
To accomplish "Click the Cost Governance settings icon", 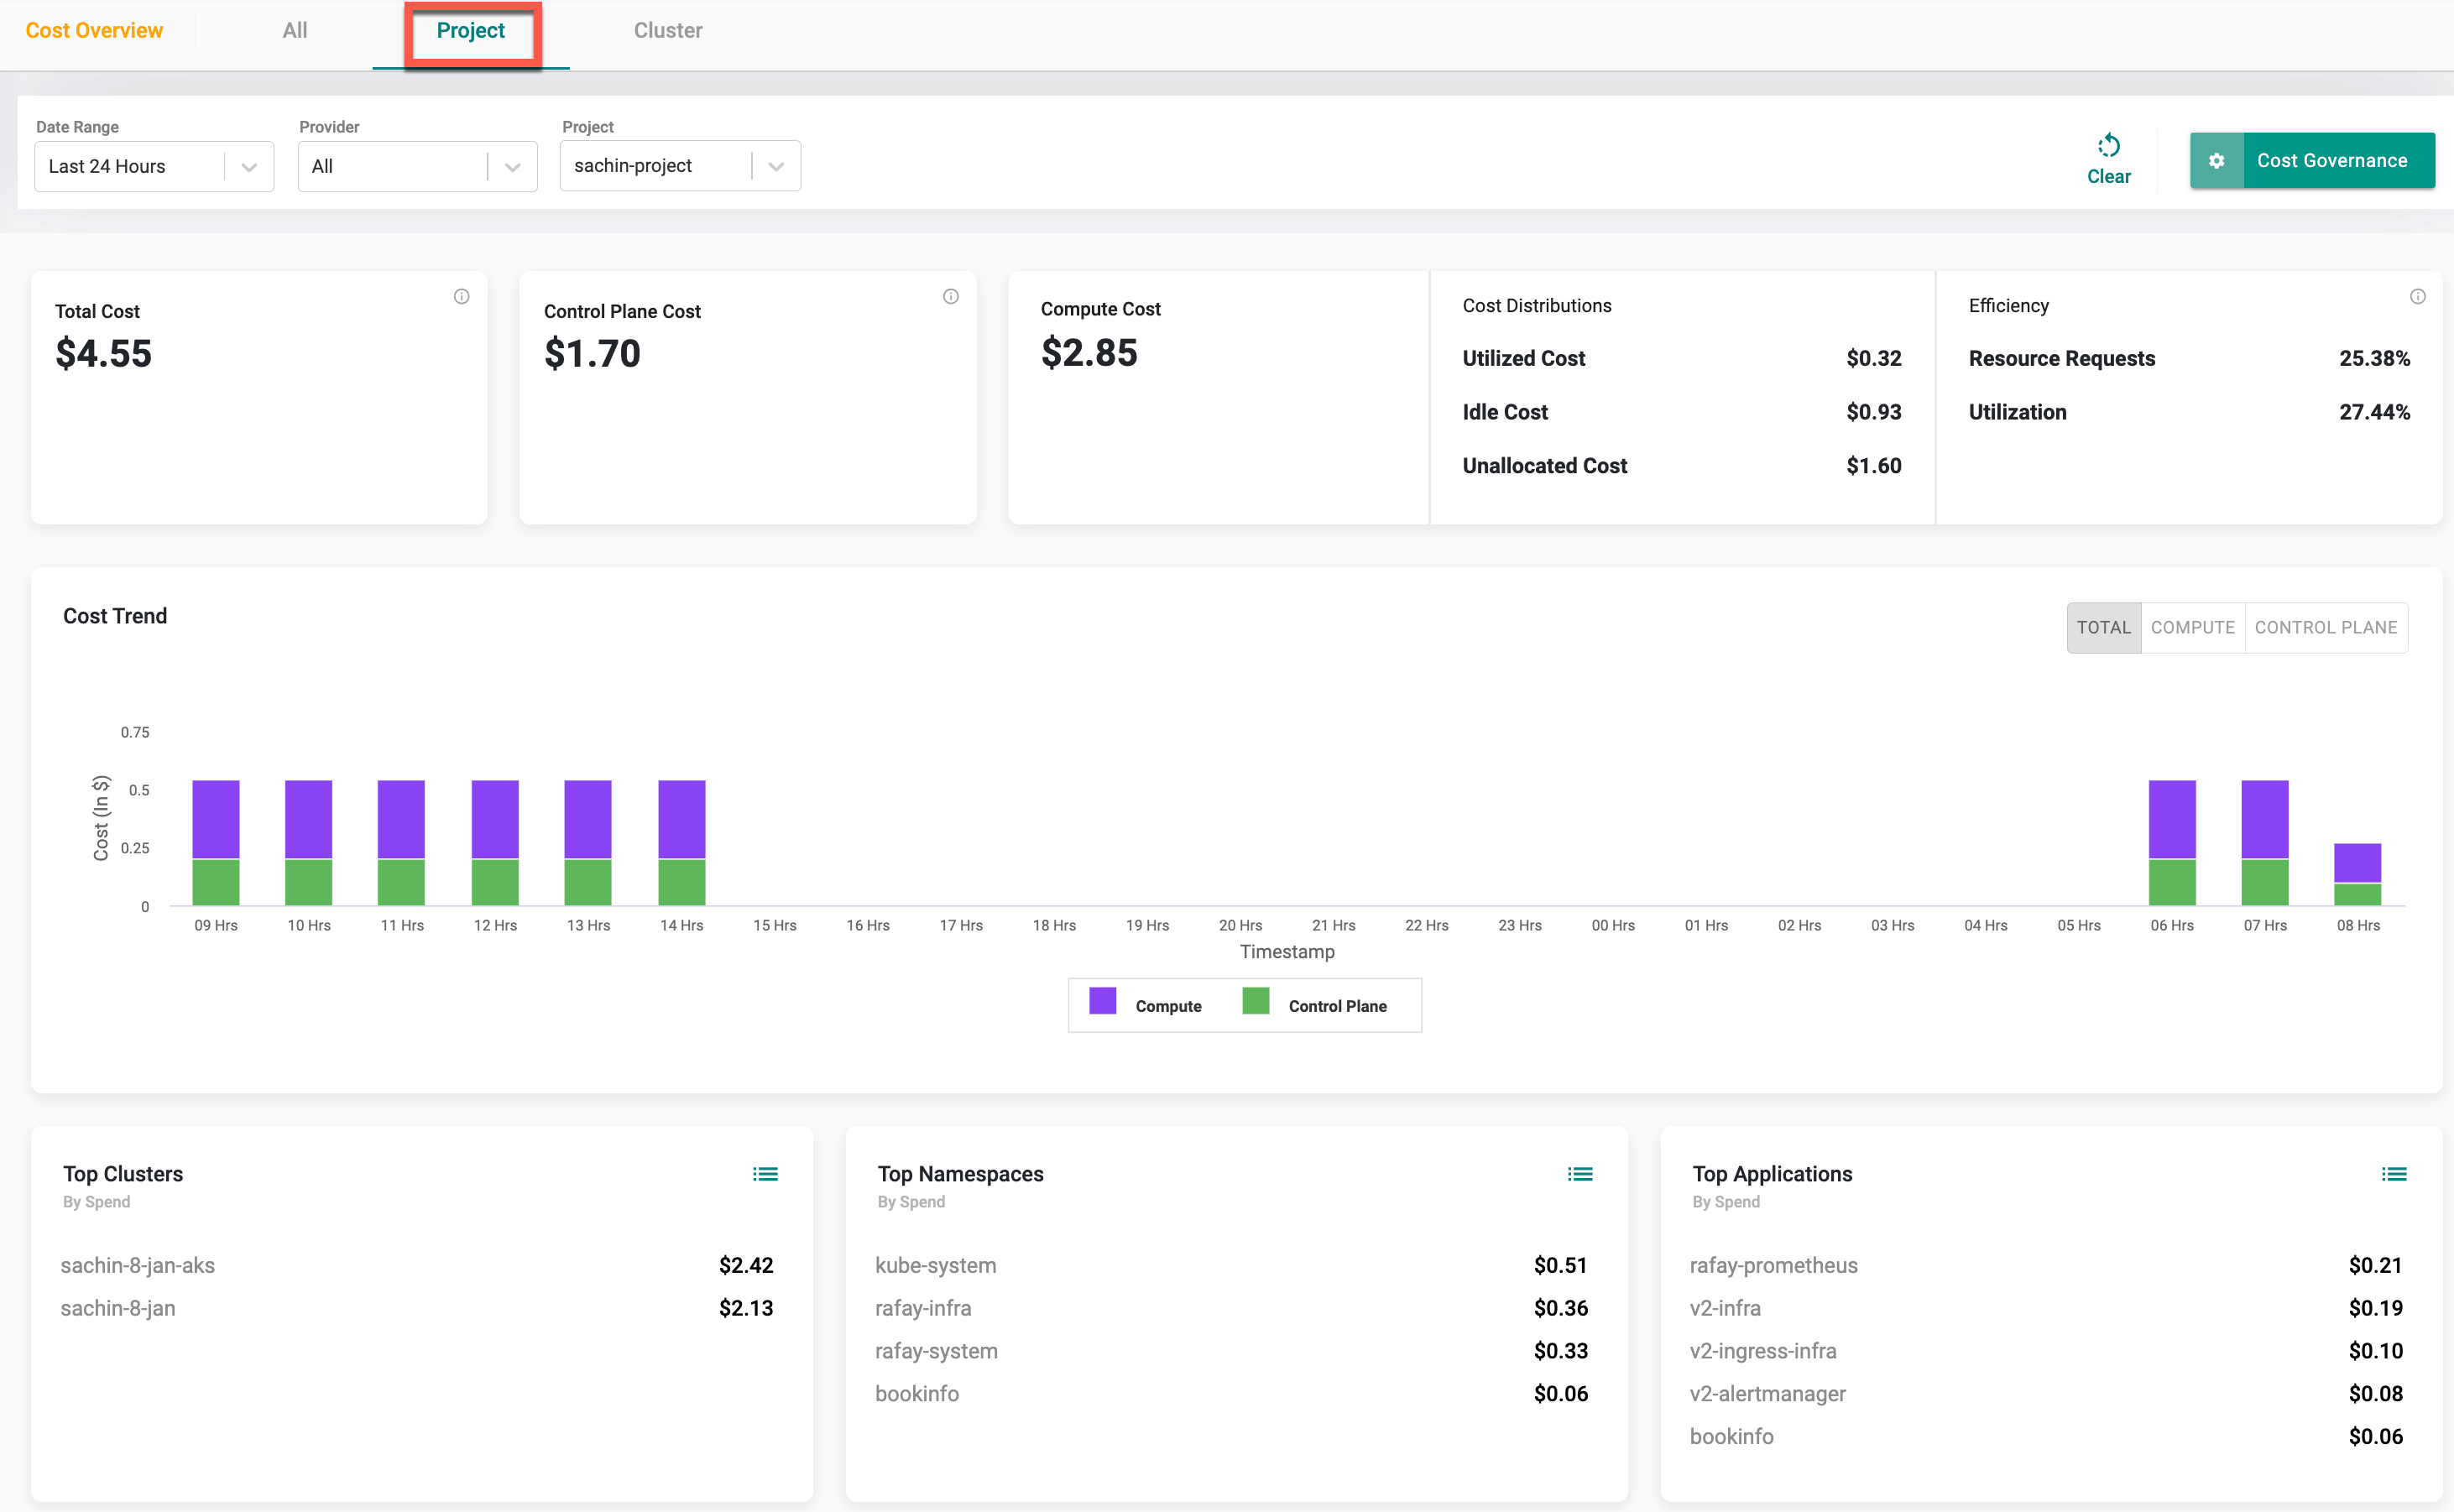I will (x=2217, y=158).
